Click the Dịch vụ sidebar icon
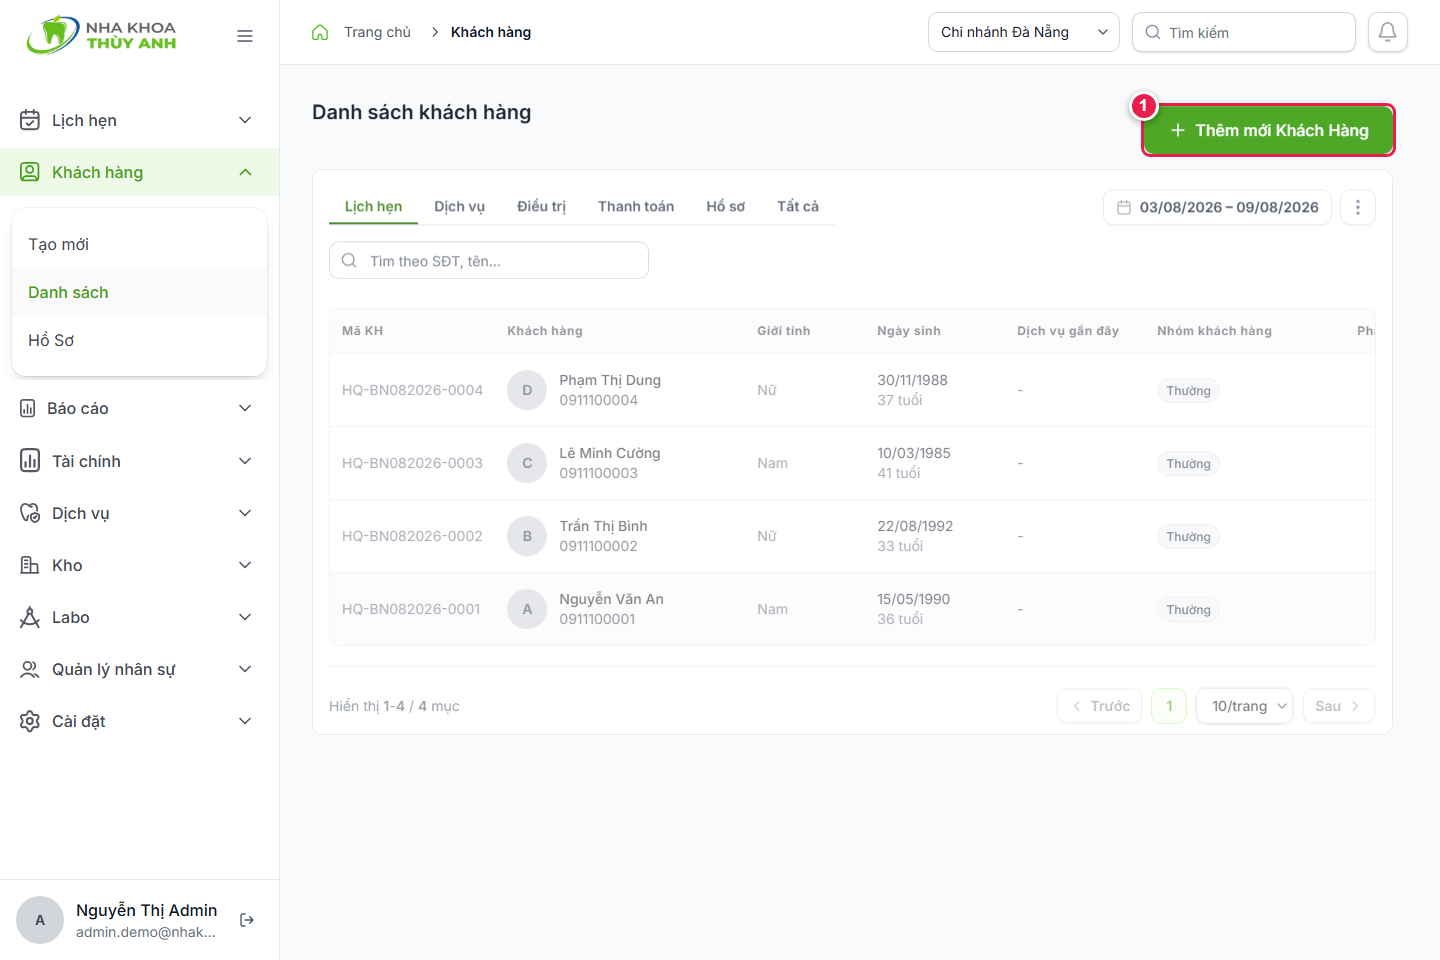 (30, 513)
